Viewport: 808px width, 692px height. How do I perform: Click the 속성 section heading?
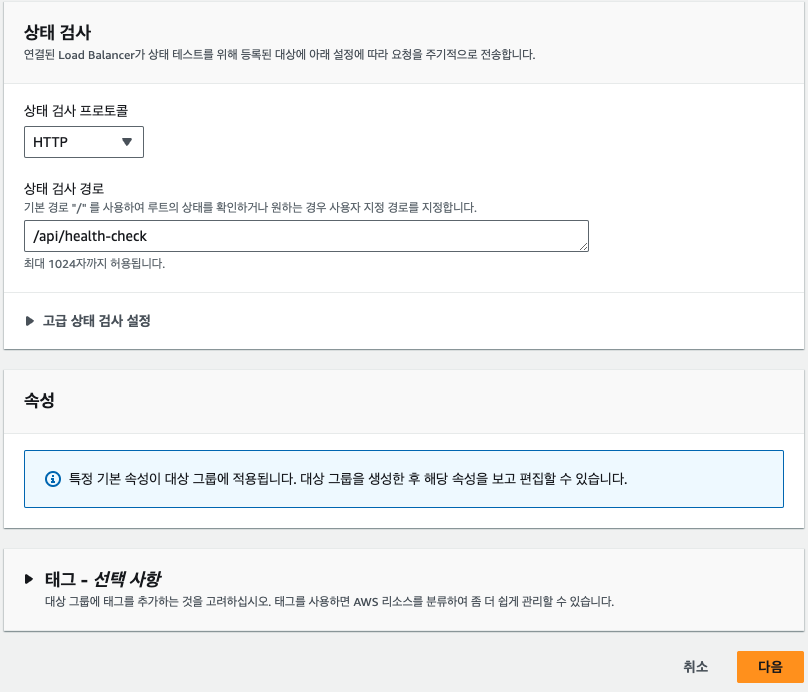point(39,400)
